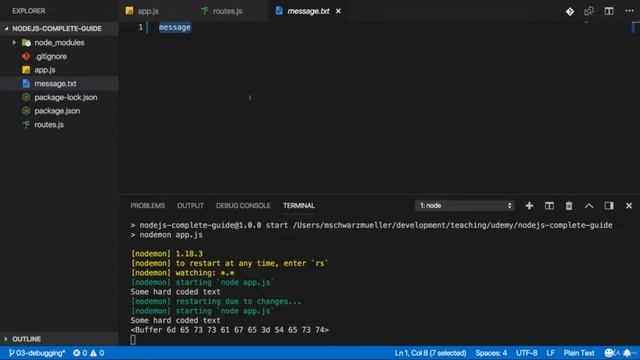Screen dimensions: 640x360
Task: Click the Buffer hex output line in terminal
Action: pos(229,330)
